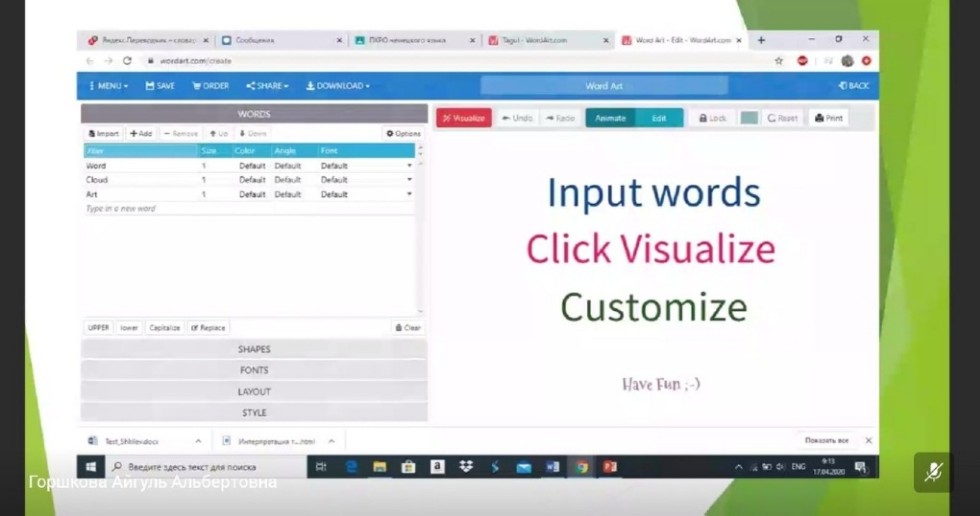Click the teal color swatch
The height and width of the screenshot is (516, 980).
tap(749, 118)
